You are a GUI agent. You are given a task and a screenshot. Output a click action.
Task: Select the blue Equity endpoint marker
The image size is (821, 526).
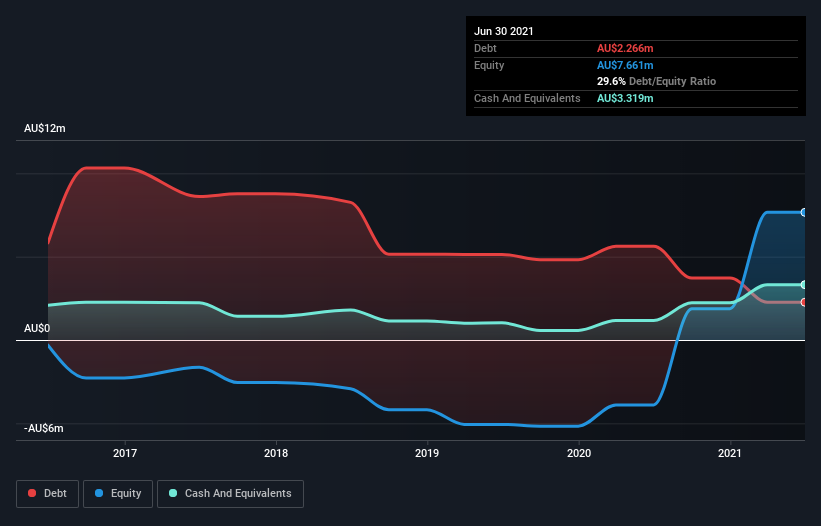click(x=804, y=212)
